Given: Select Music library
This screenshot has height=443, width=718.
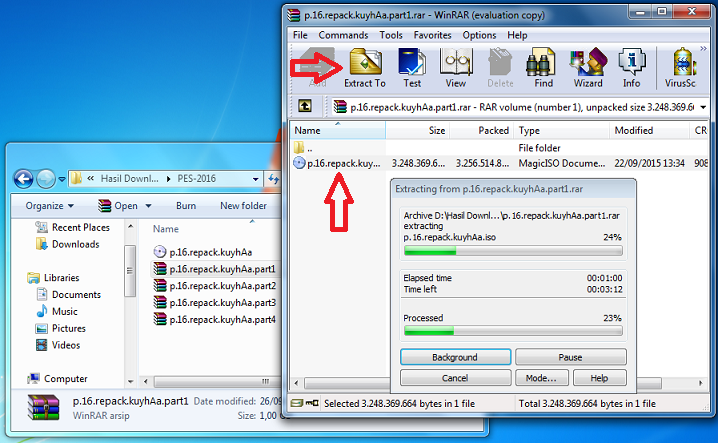Looking at the screenshot, I should 57,312.
